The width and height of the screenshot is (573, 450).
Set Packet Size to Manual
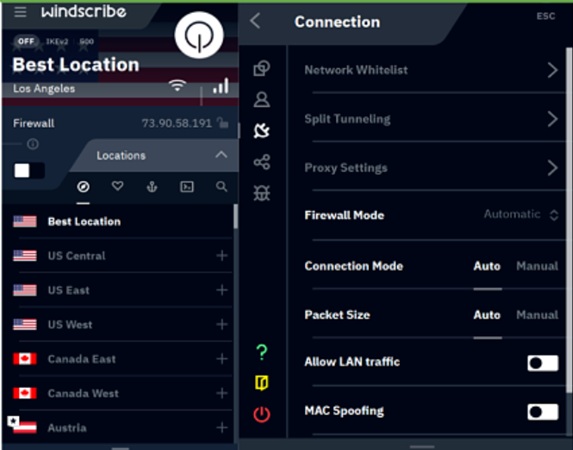point(537,315)
